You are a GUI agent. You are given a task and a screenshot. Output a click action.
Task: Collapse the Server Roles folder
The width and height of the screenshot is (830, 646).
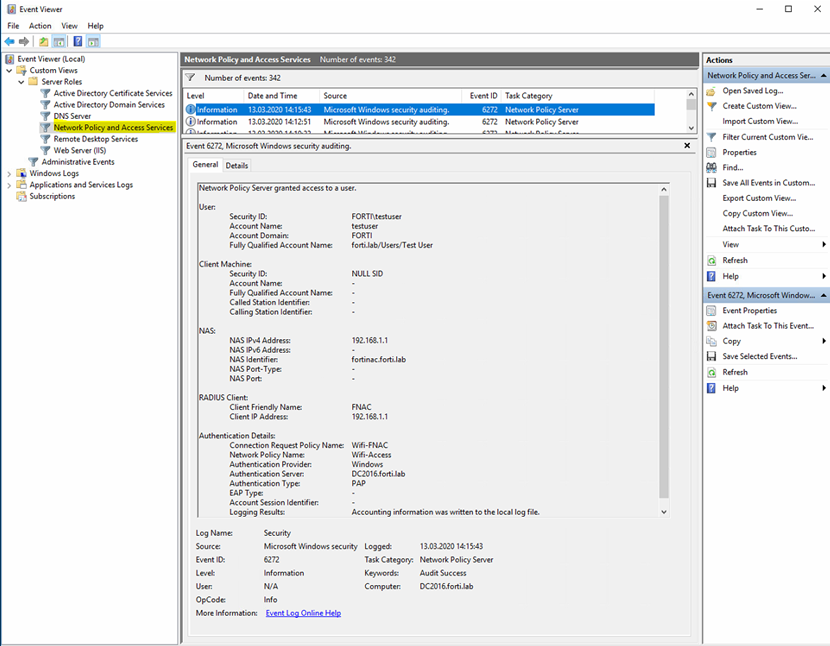click(x=21, y=82)
